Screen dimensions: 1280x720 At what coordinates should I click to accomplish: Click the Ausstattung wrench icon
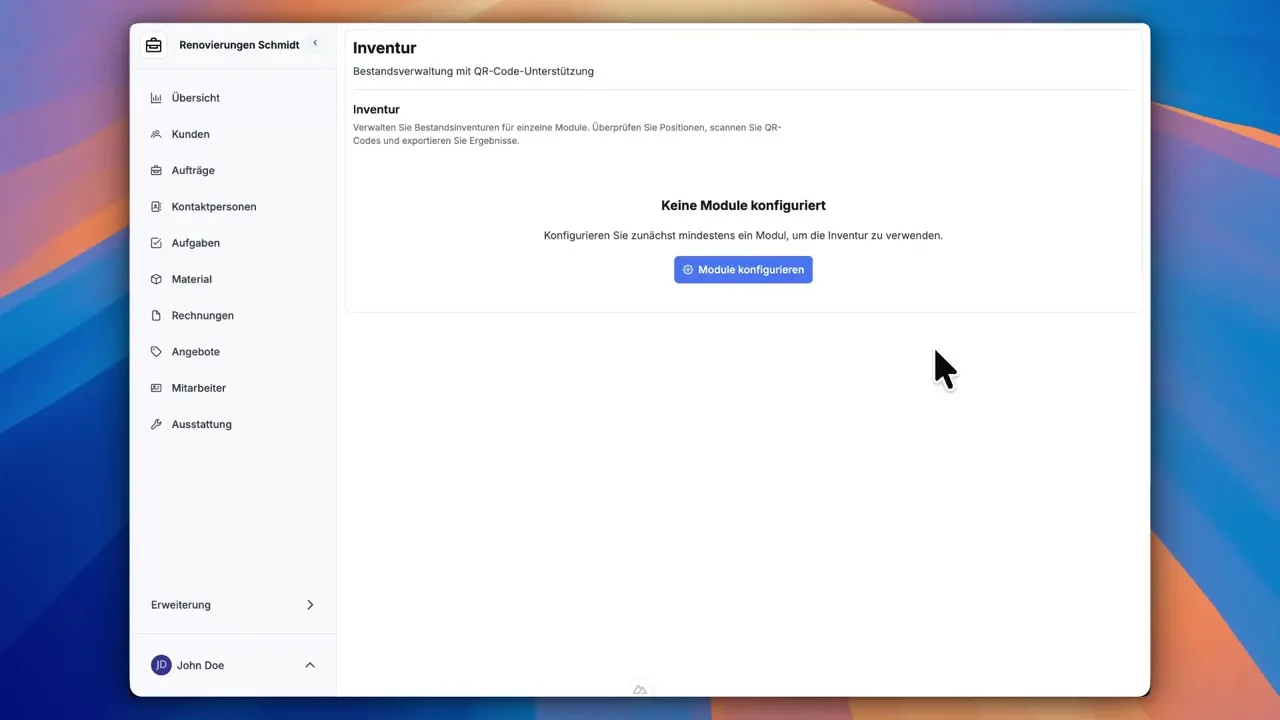click(156, 424)
